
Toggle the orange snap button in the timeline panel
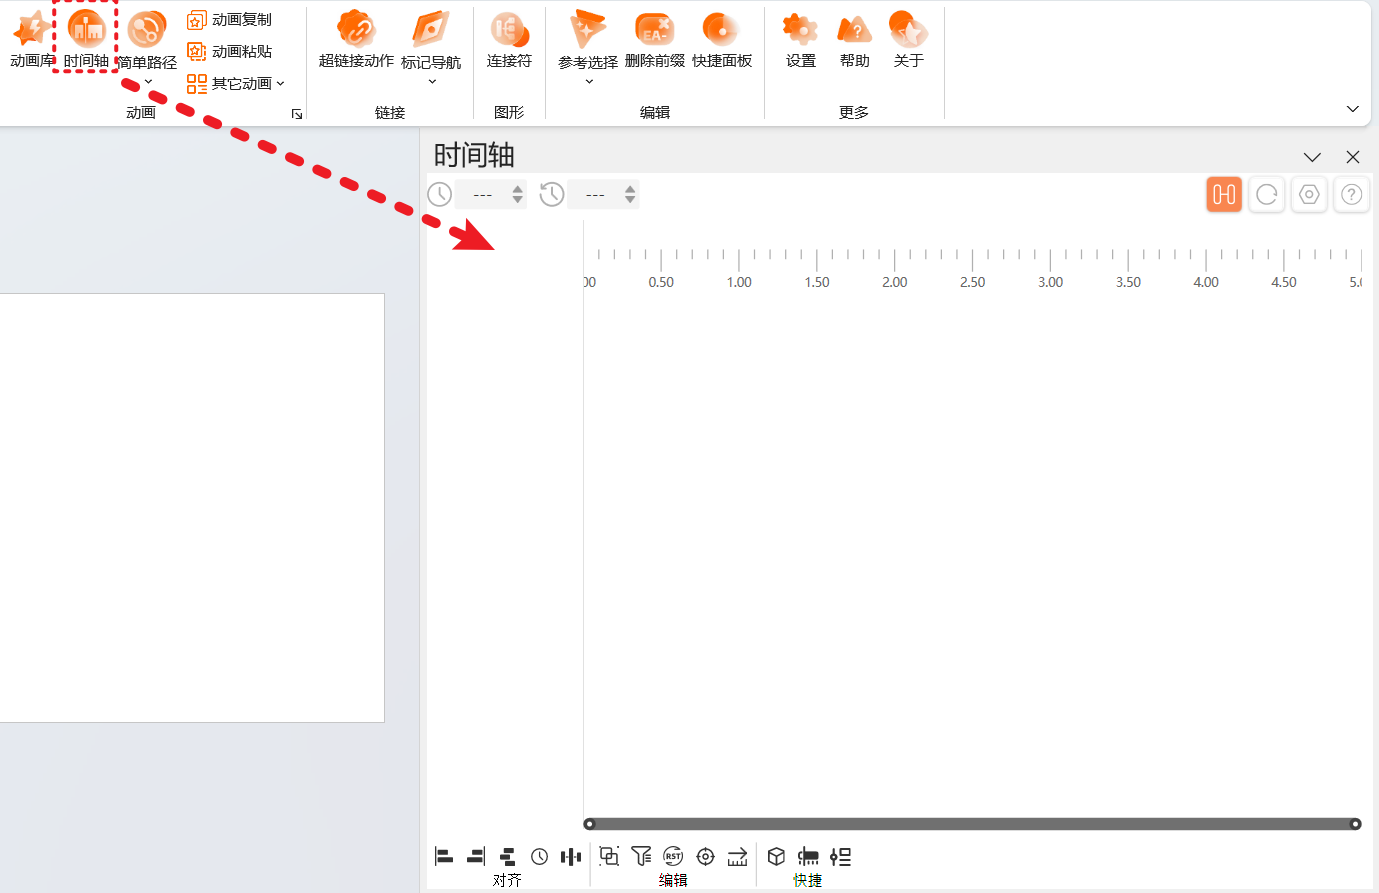pos(1224,194)
